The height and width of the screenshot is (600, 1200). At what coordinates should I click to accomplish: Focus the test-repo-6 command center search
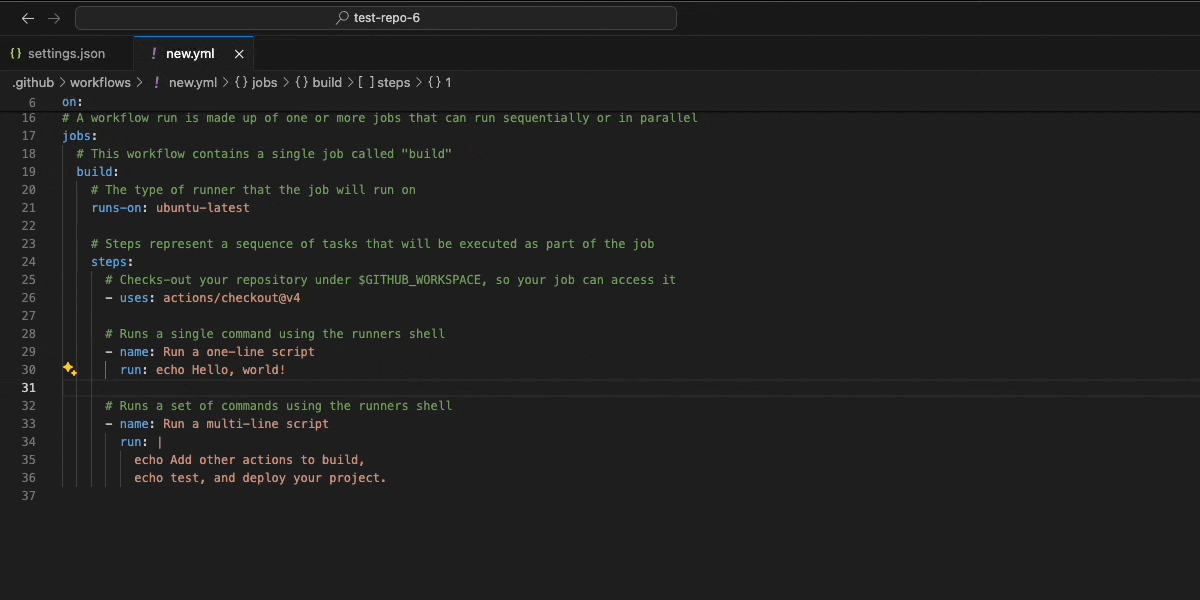(x=376, y=18)
